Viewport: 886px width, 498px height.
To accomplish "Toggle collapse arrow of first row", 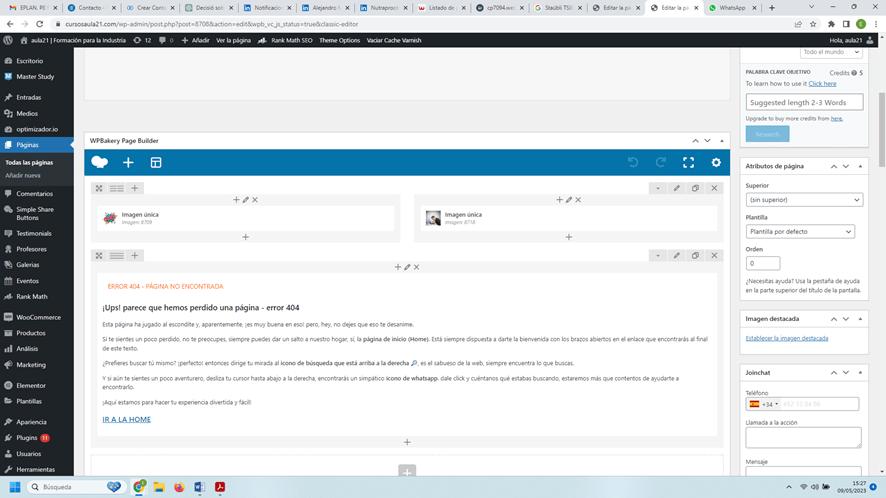I will (658, 188).
